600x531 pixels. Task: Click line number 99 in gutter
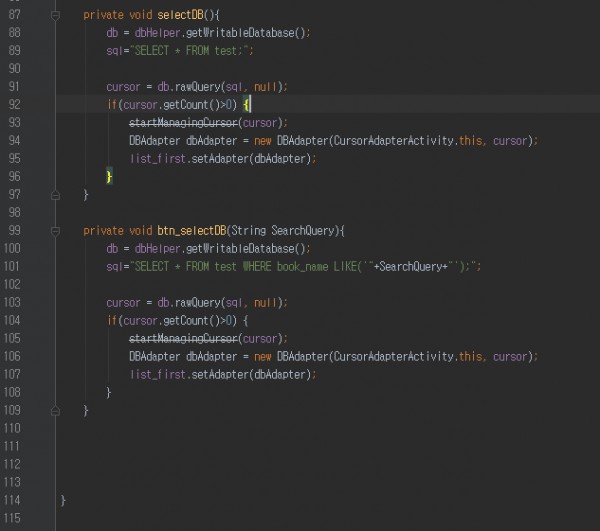(14, 230)
